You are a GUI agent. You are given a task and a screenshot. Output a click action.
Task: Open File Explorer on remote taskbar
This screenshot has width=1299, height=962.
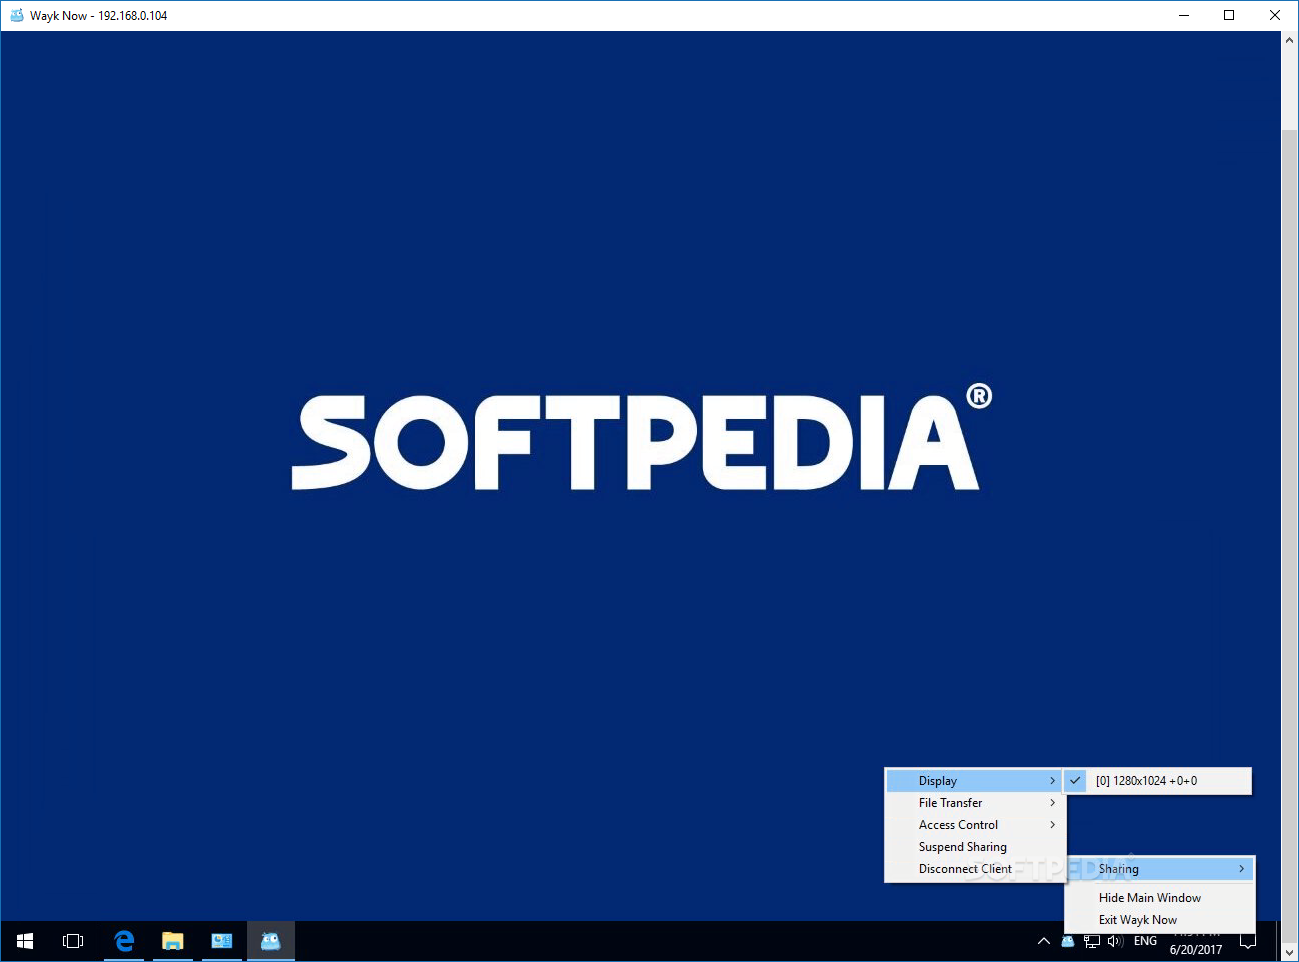[x=173, y=941]
